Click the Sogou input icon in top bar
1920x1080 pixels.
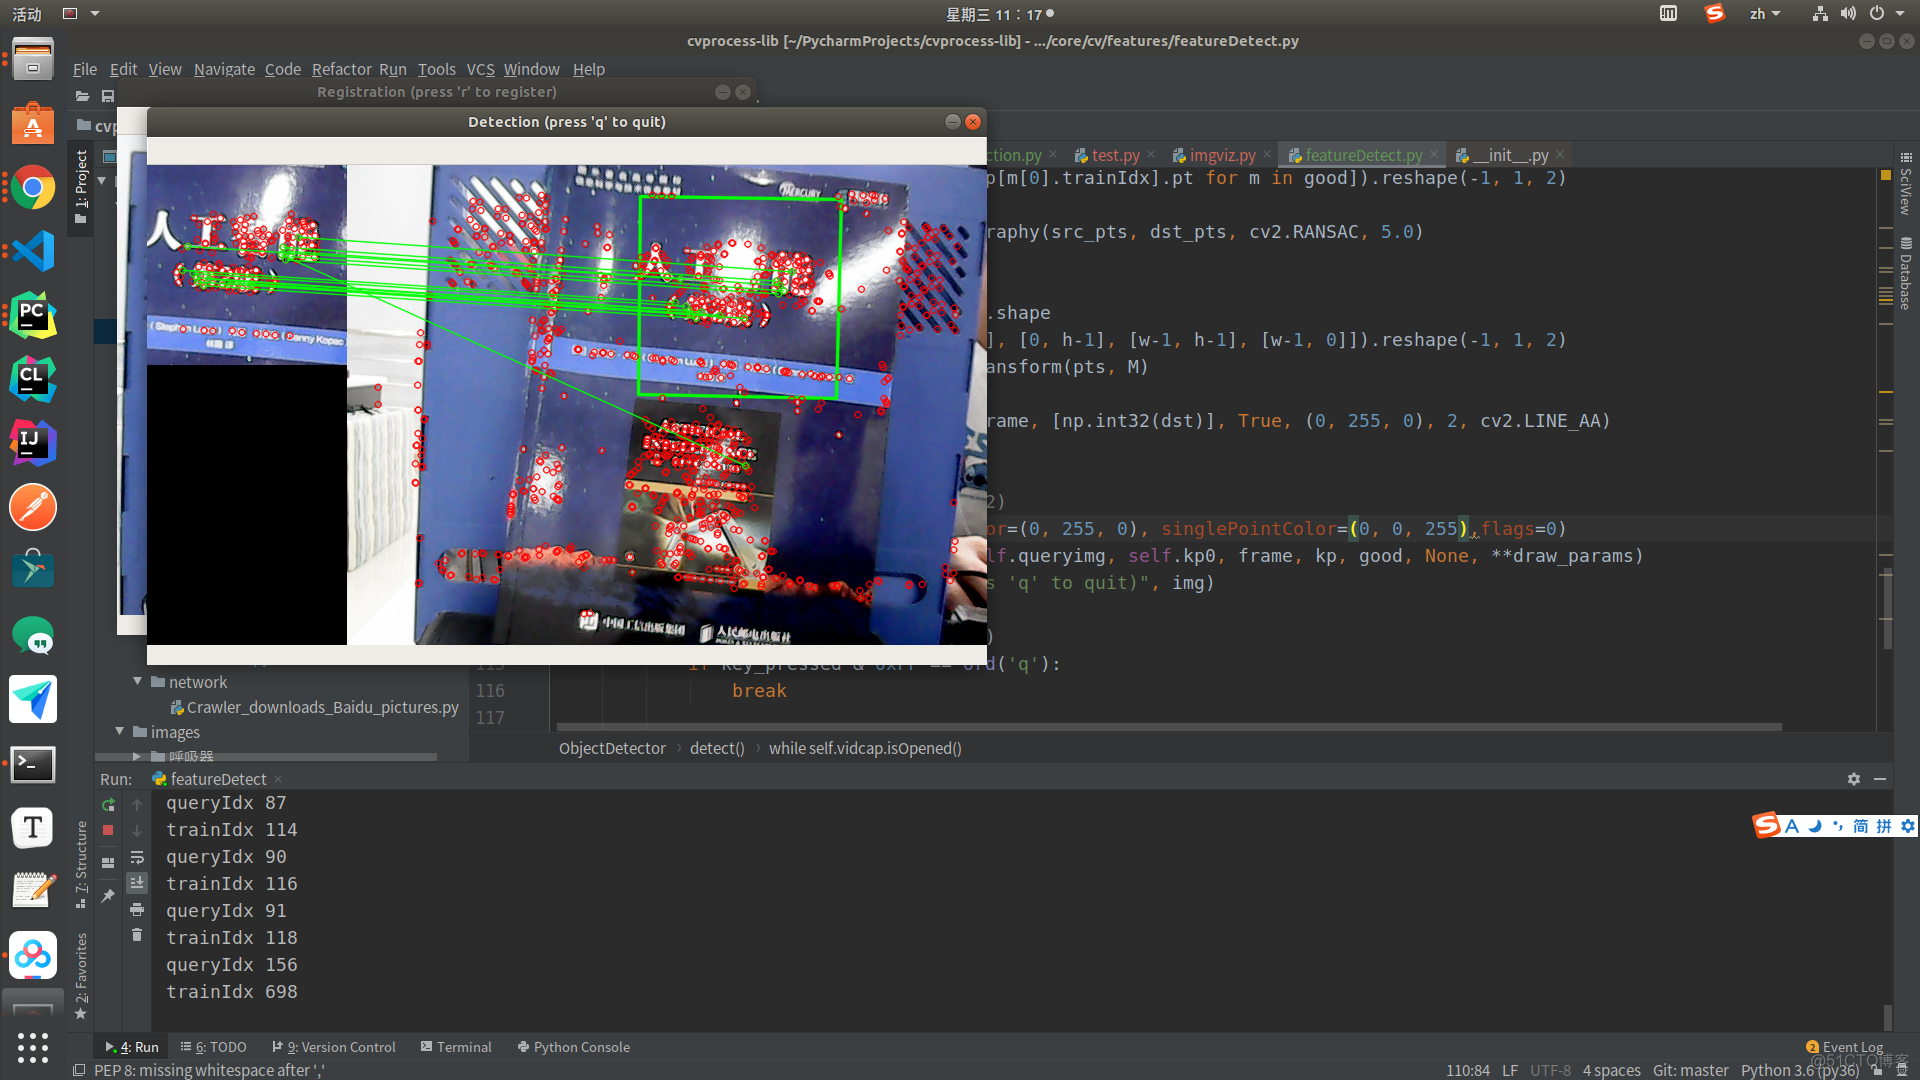tap(1715, 13)
